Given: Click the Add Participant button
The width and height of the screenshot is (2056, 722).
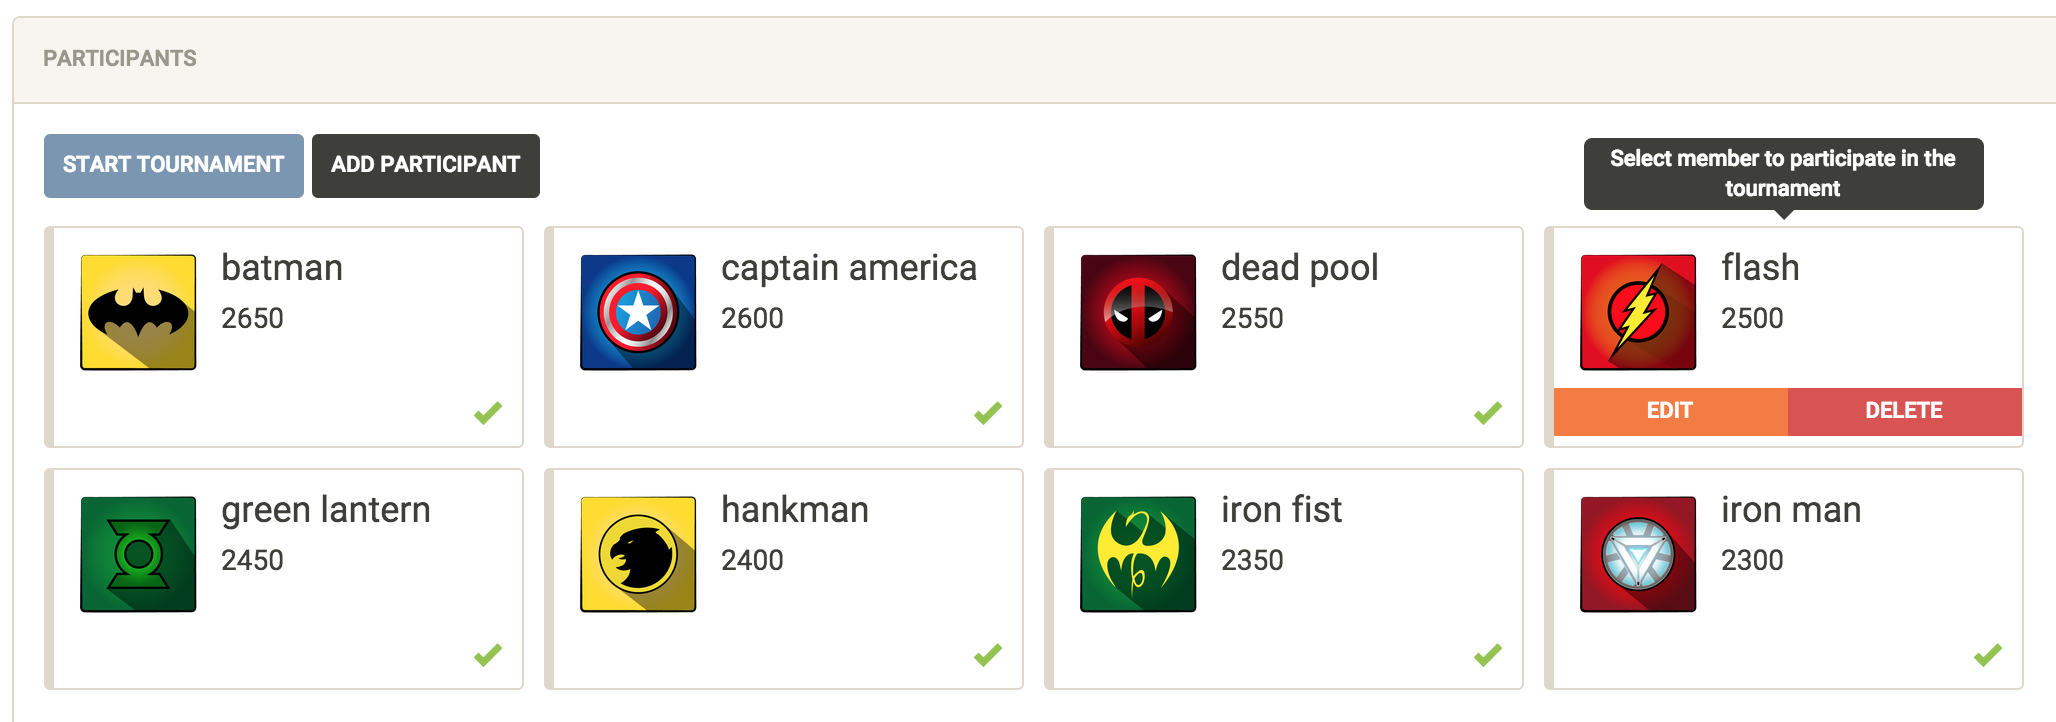Looking at the screenshot, I should [x=425, y=165].
